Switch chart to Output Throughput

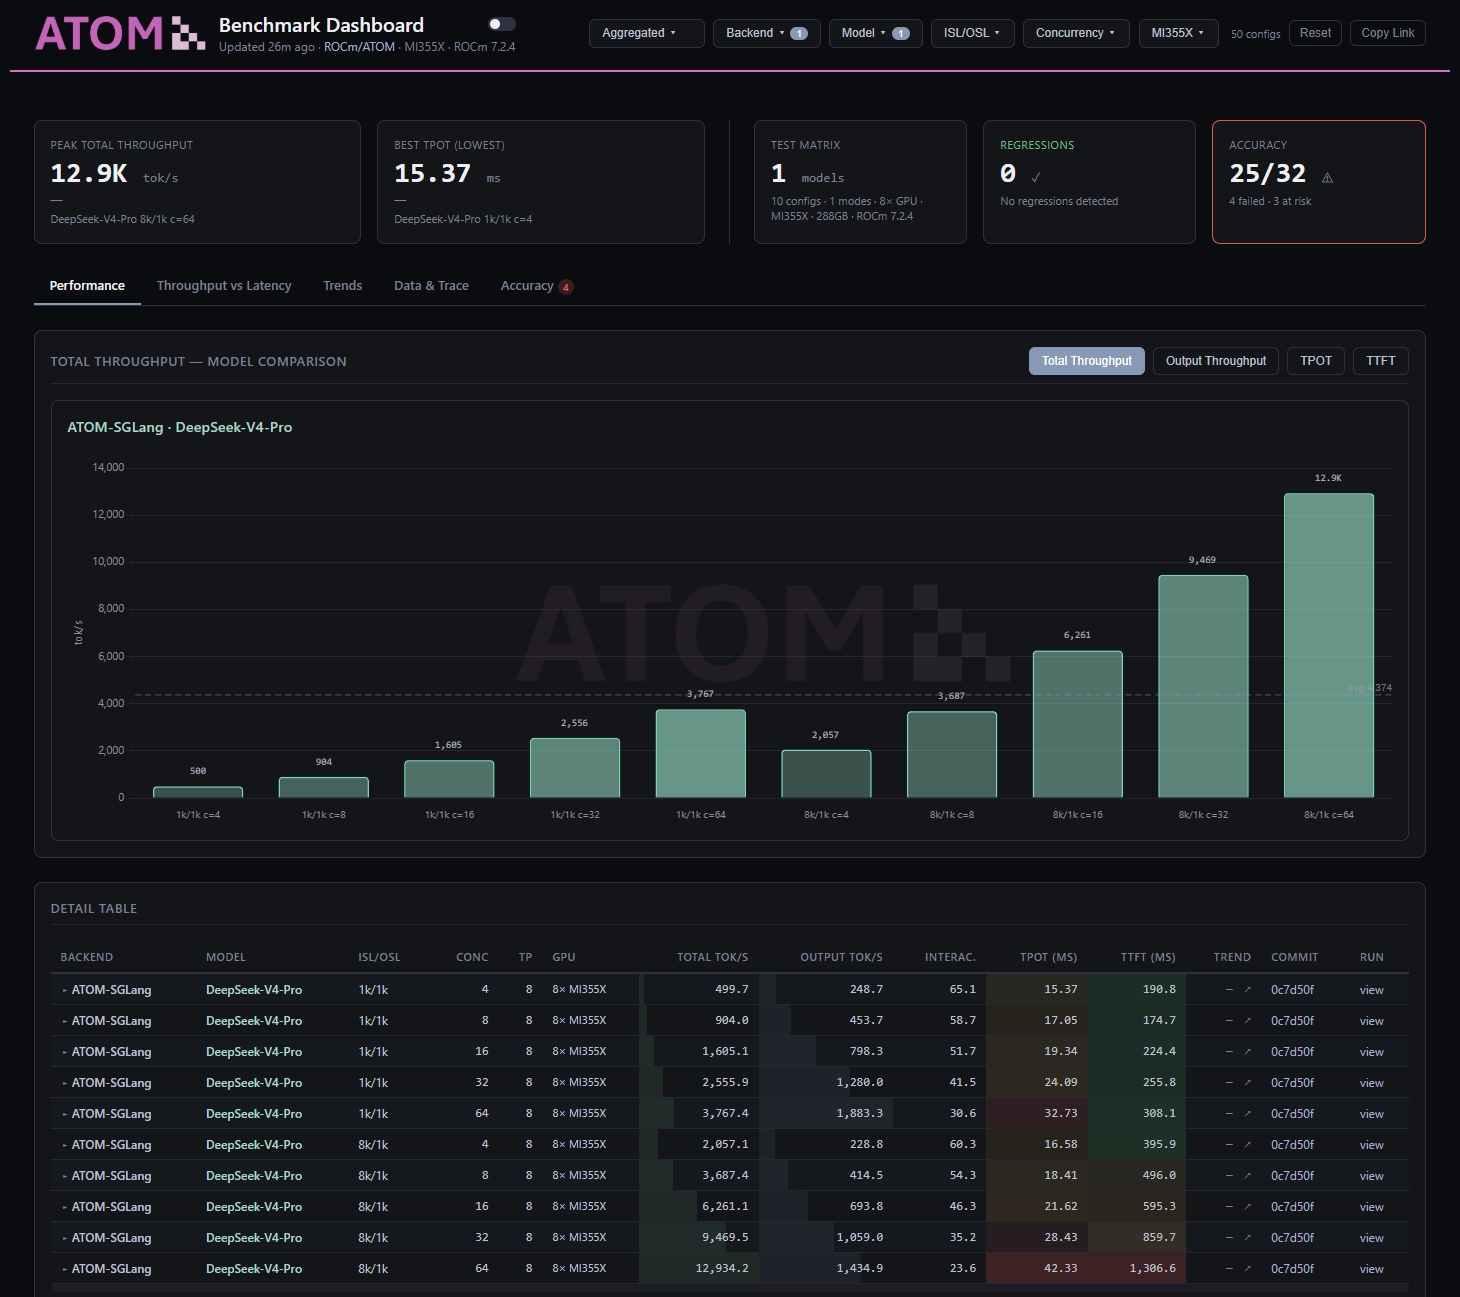tap(1215, 361)
